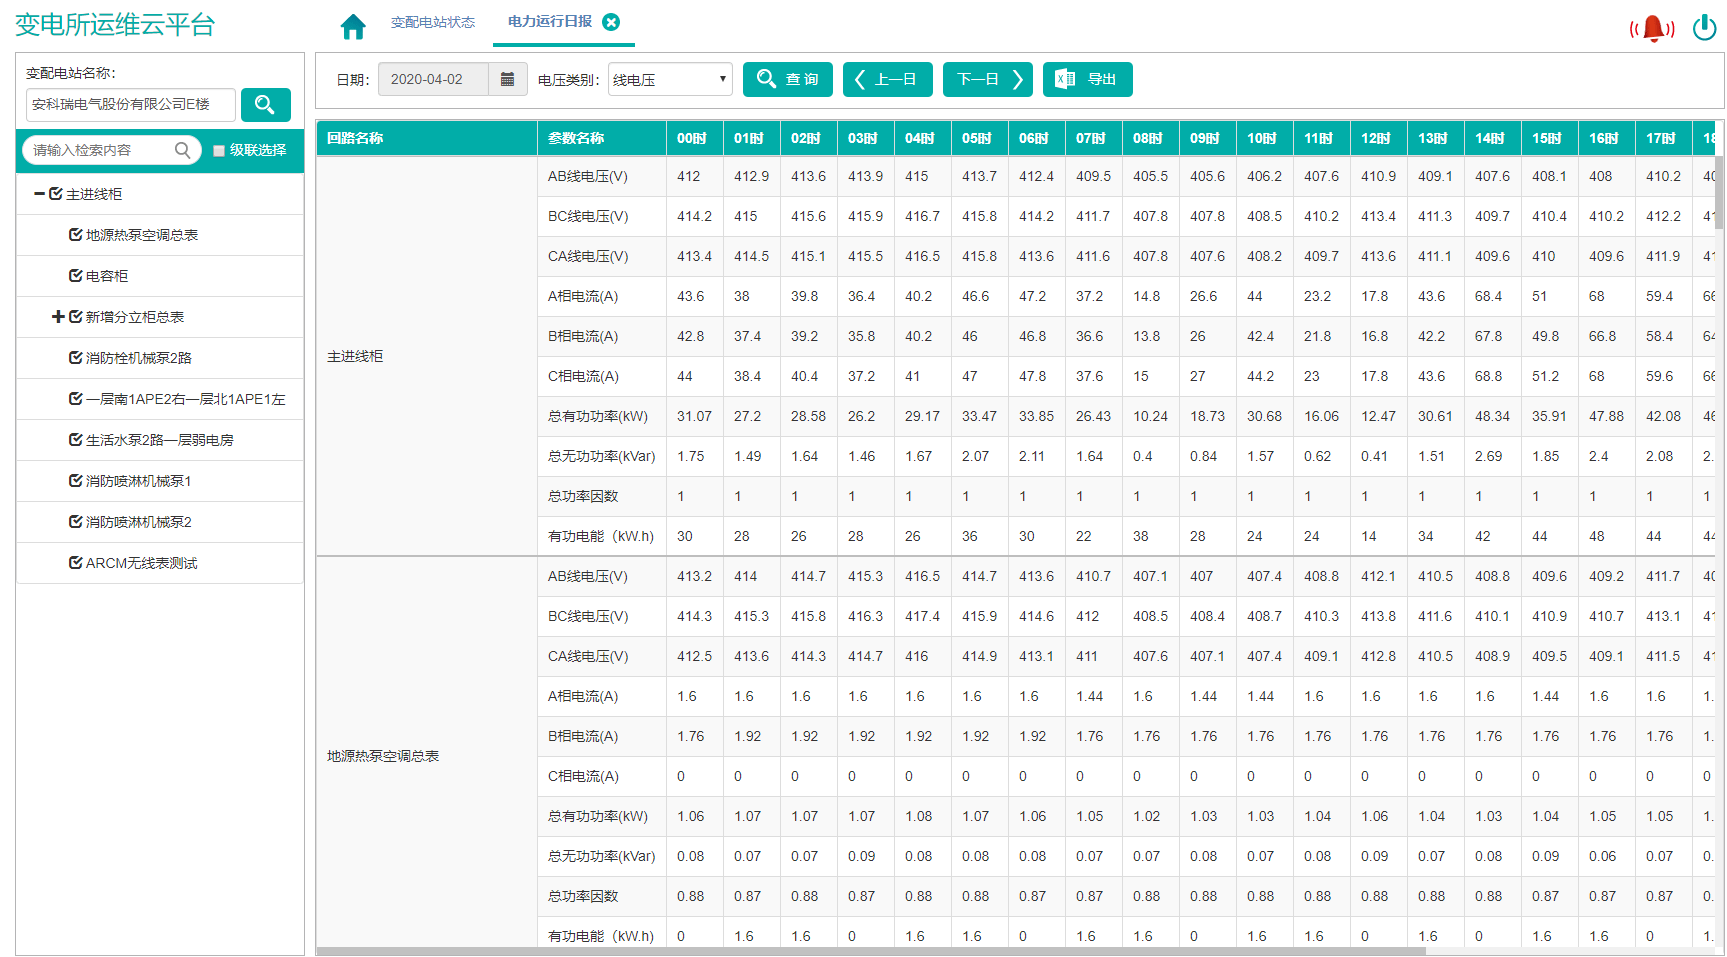
Task: Click the 总无功功率(kVar) label under 地源热泵空调总表
Action: tap(601, 856)
